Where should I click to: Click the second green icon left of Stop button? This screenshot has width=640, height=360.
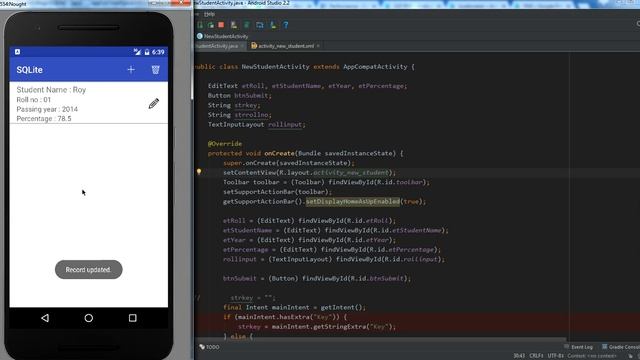click(211, 25)
